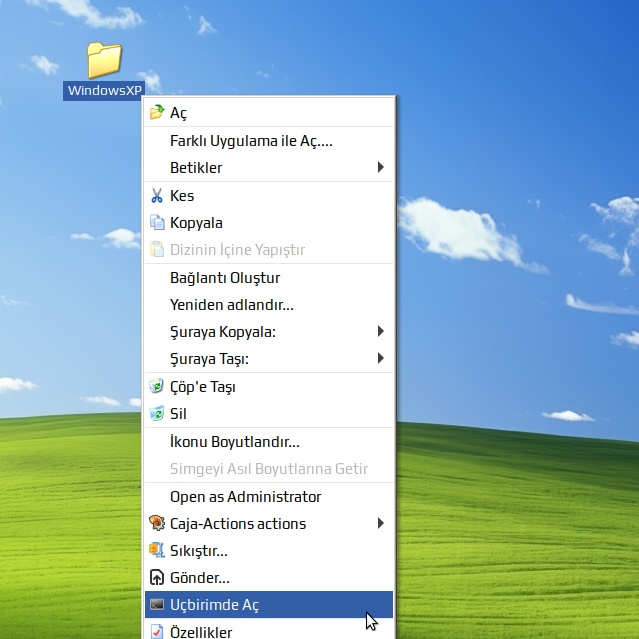Expand the Caja-Actions actions submenu arrow
639x639 pixels.
(x=381, y=523)
